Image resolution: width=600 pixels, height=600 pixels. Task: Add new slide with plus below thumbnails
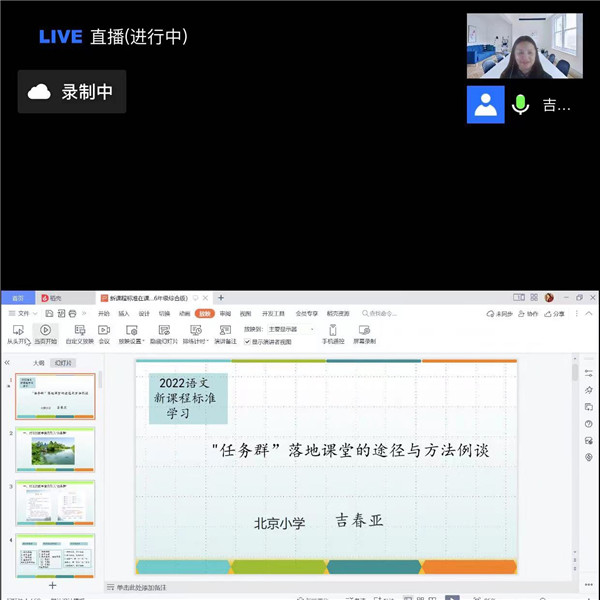click(x=52, y=585)
